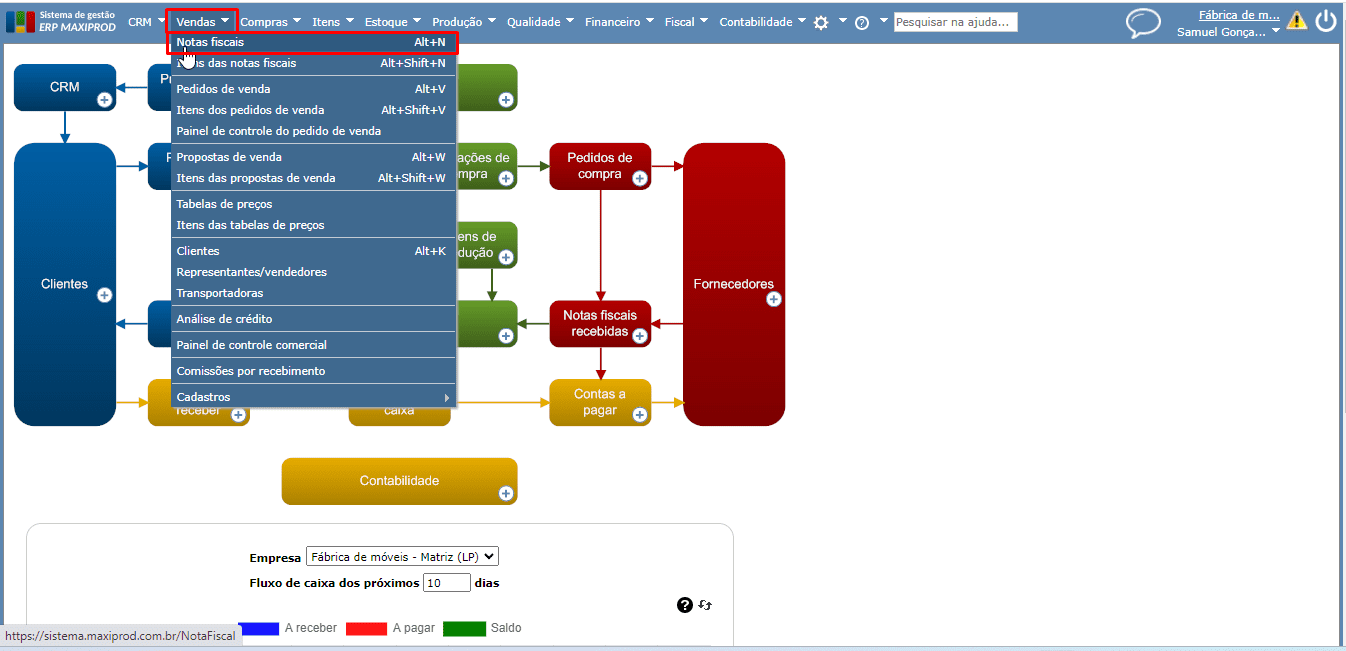
Task: Click the help question mark in top bar
Action: tap(862, 22)
